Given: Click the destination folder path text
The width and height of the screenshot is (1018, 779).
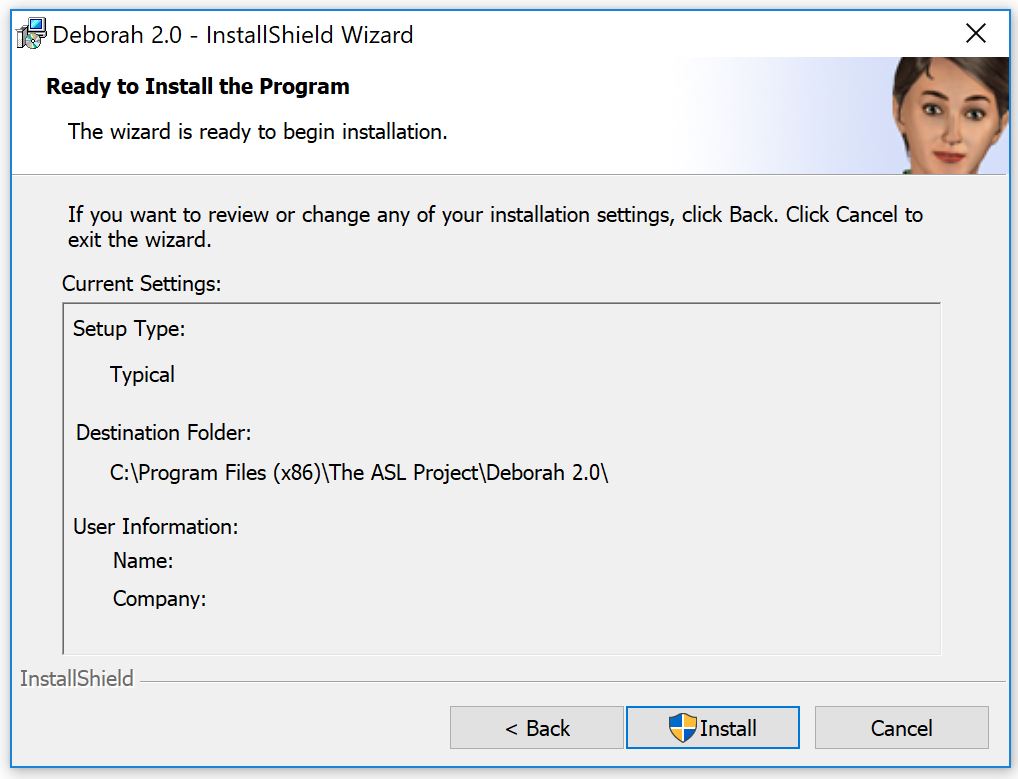Looking at the screenshot, I should pos(359,473).
